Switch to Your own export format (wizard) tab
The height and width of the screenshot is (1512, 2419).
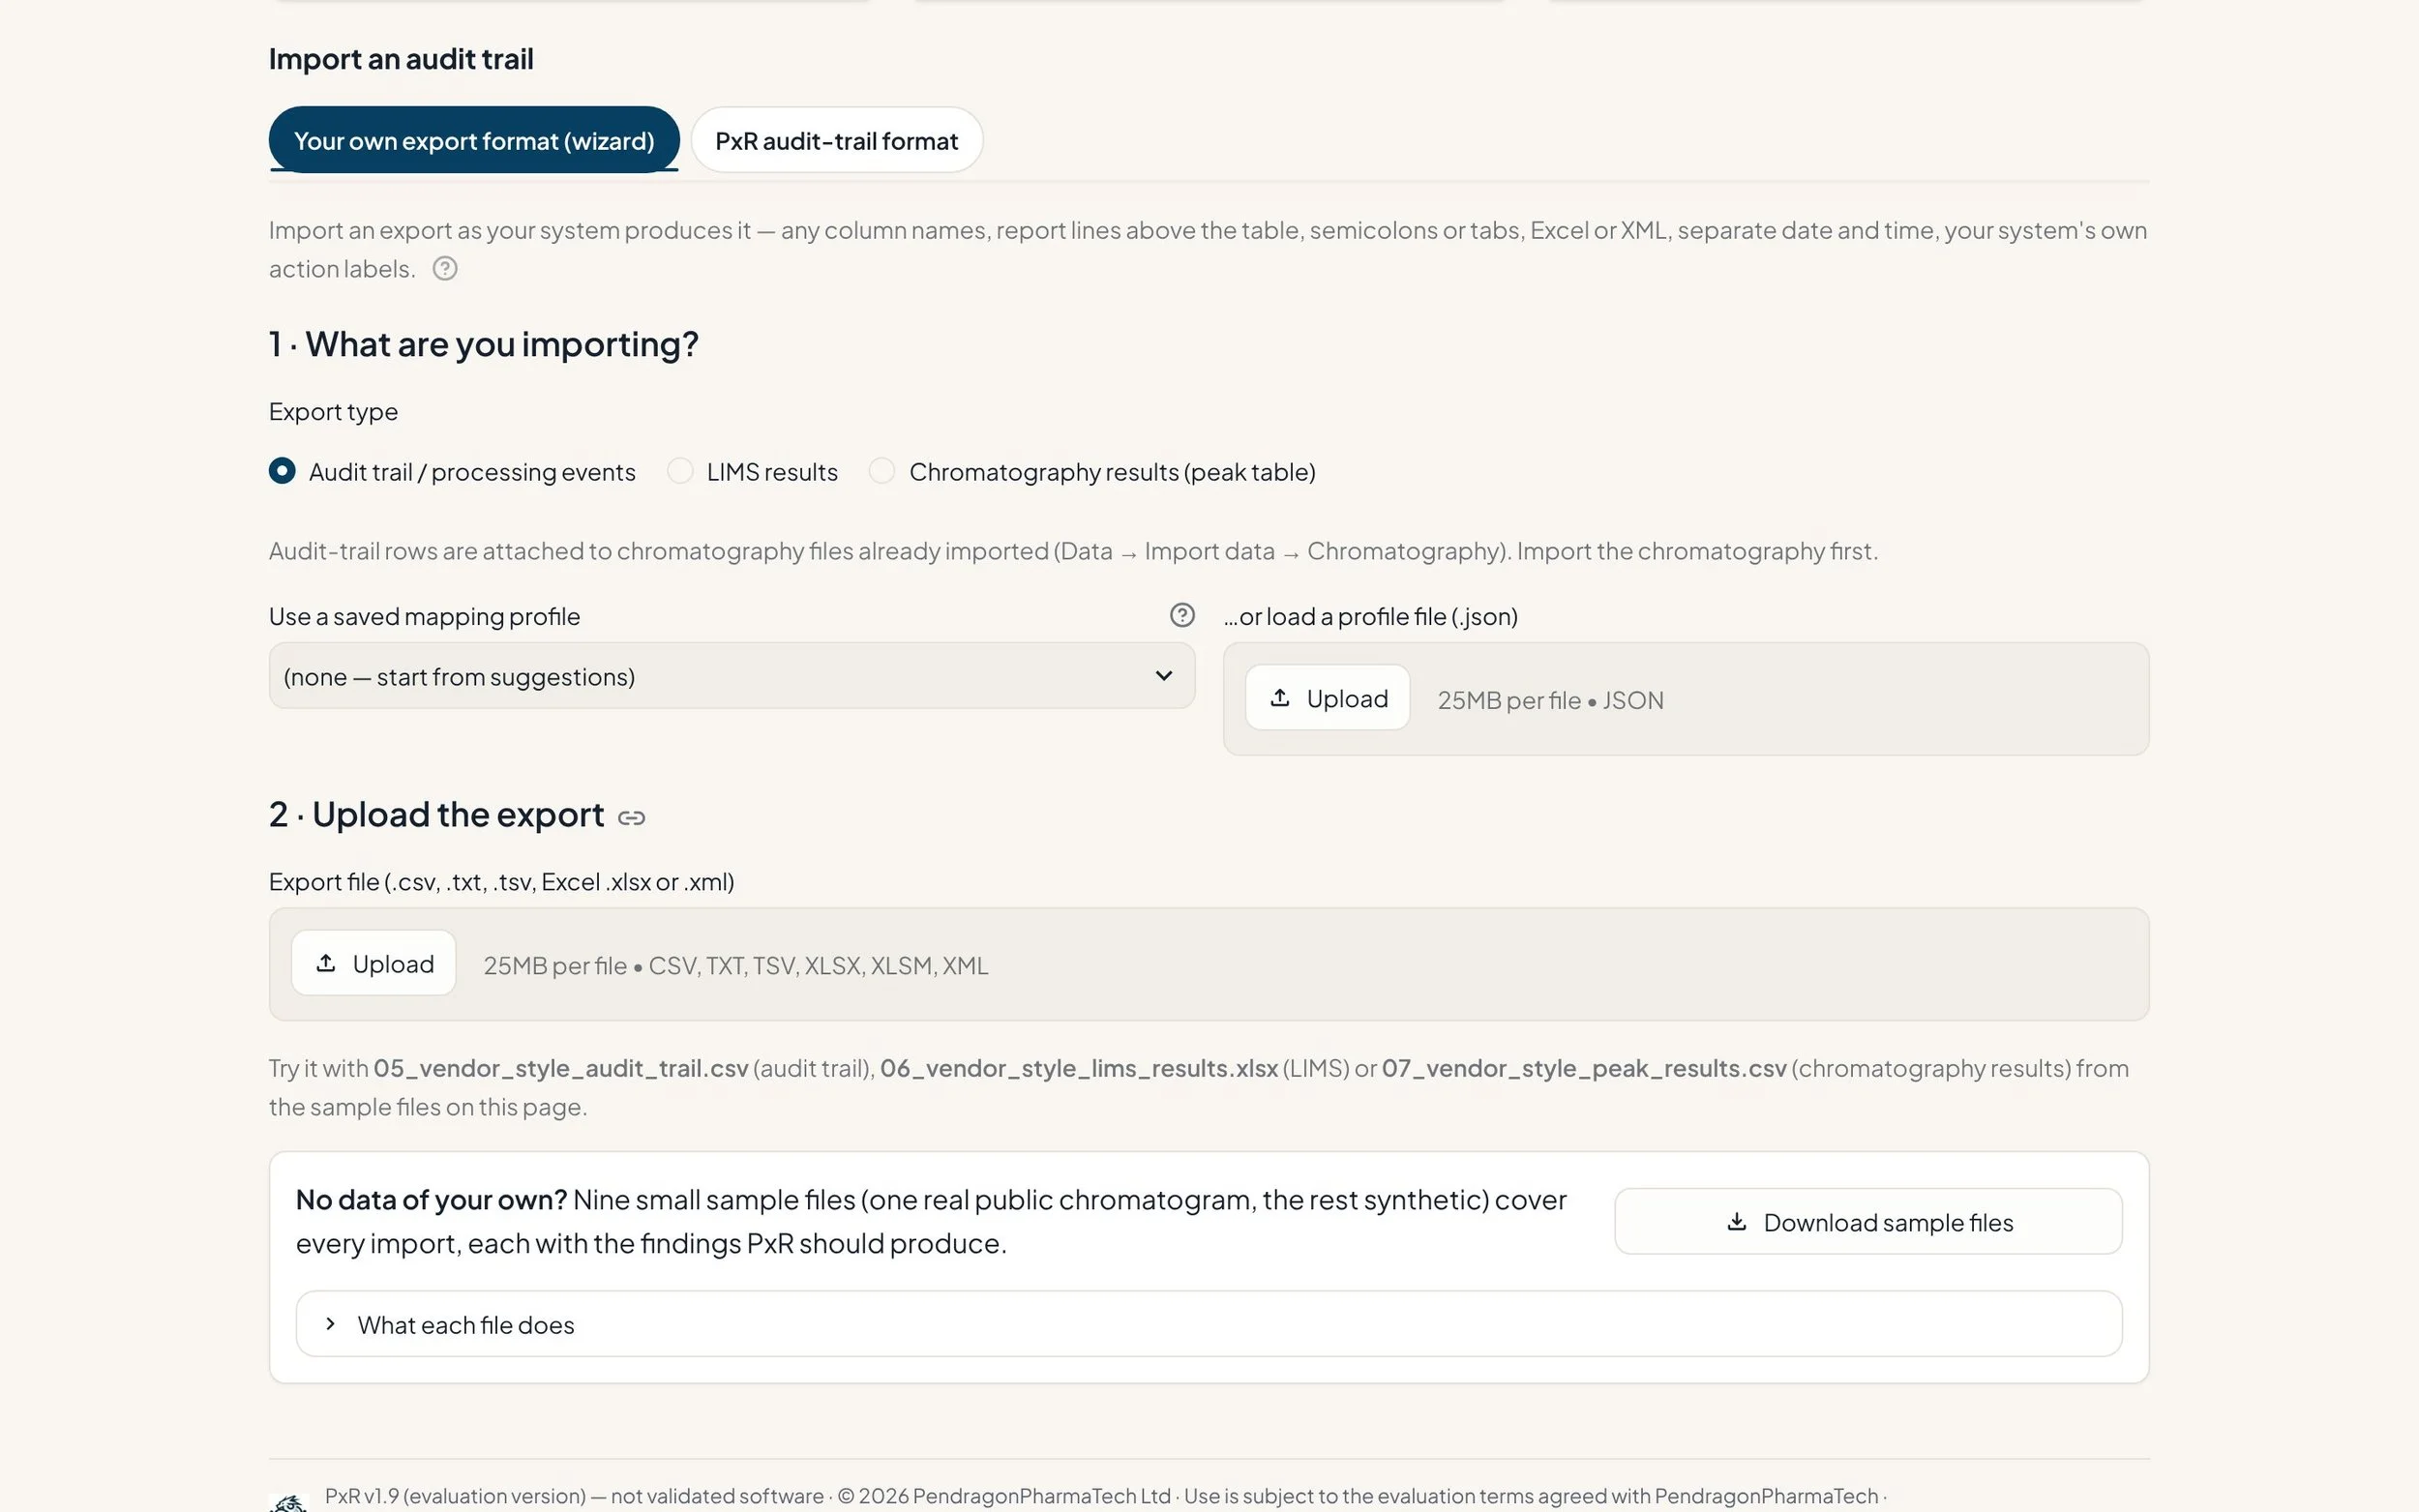tap(474, 140)
